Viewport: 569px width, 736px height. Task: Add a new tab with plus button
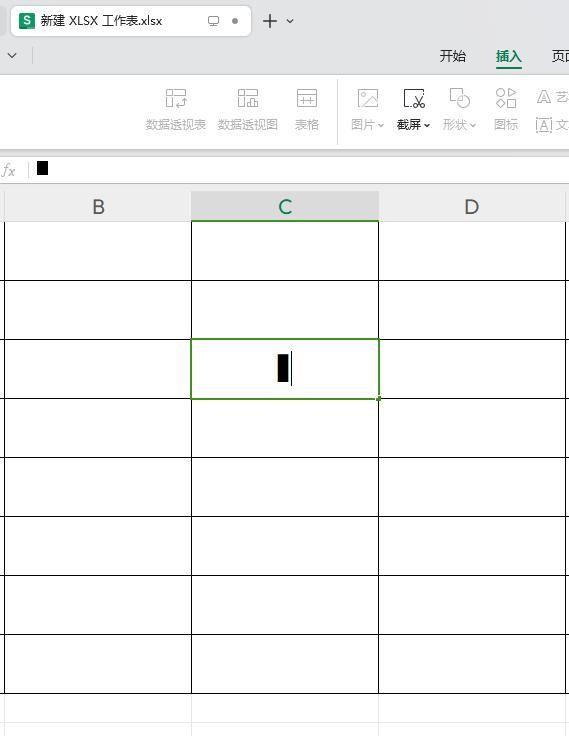[270, 21]
